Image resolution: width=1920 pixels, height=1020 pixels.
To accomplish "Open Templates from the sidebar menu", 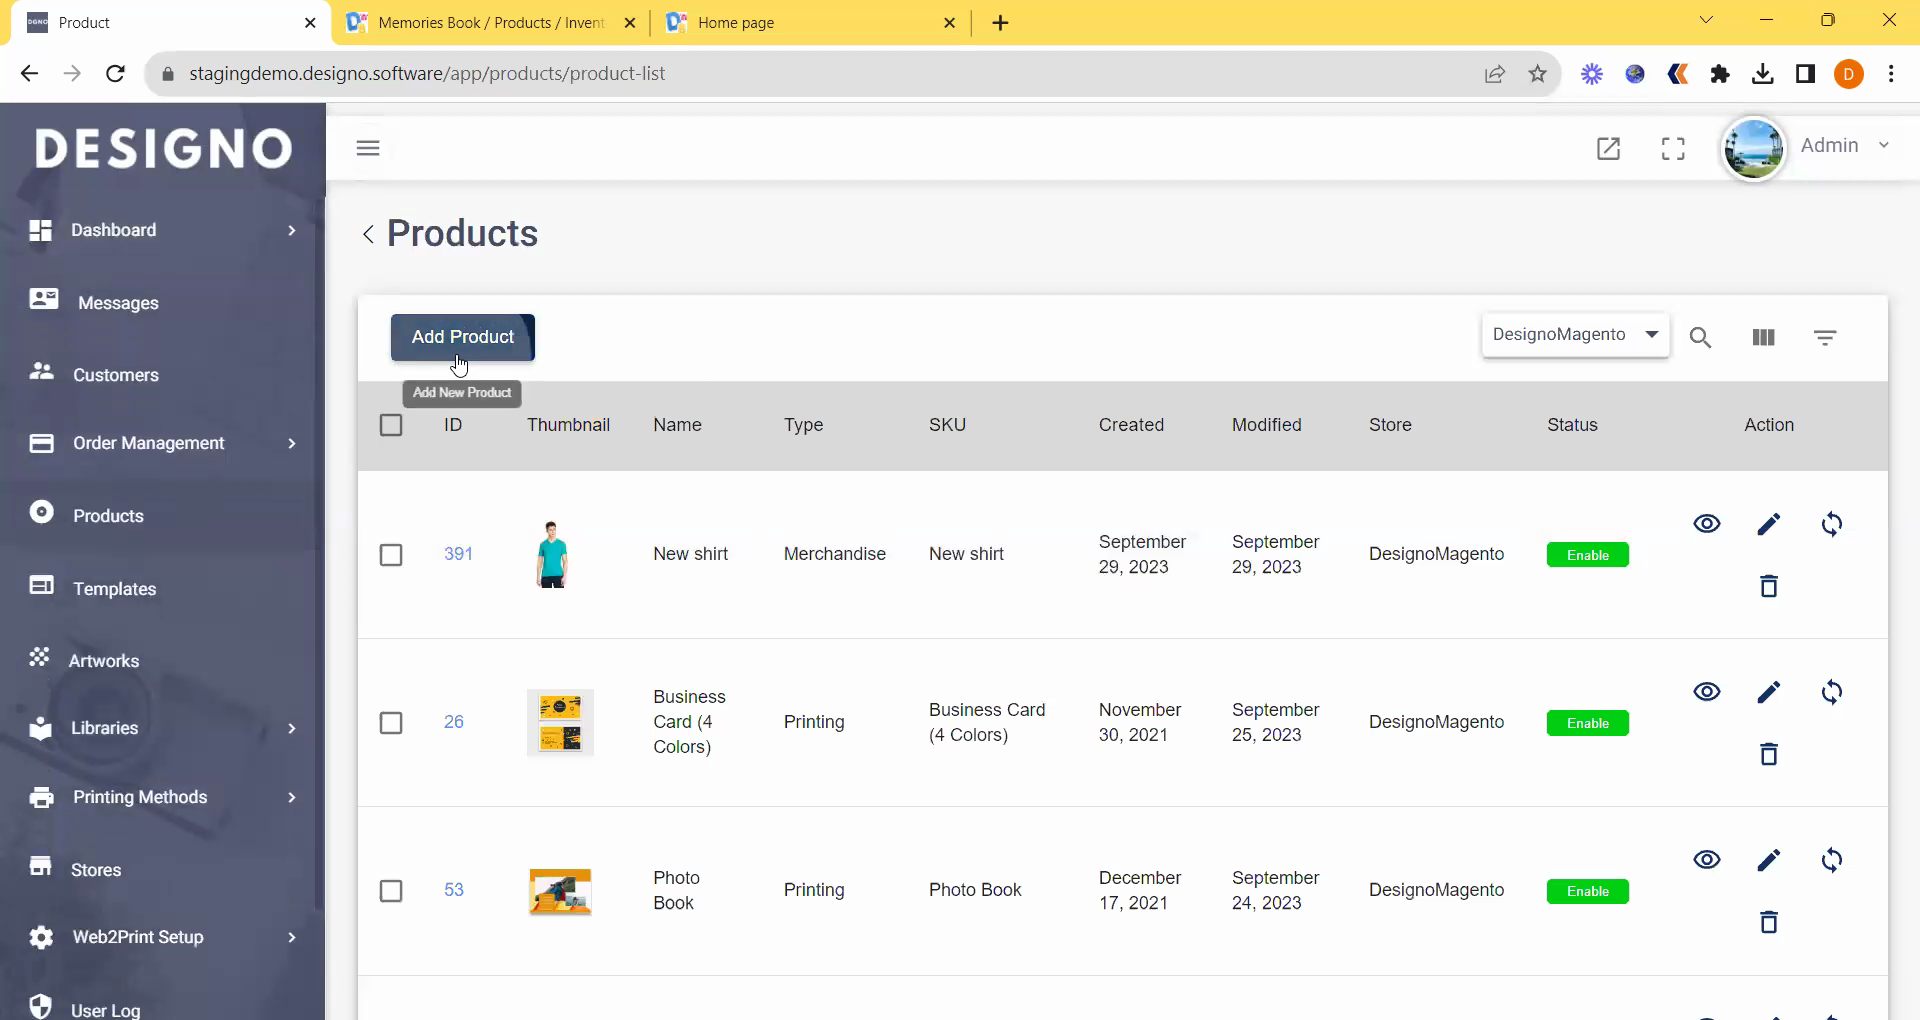I will click(x=114, y=589).
